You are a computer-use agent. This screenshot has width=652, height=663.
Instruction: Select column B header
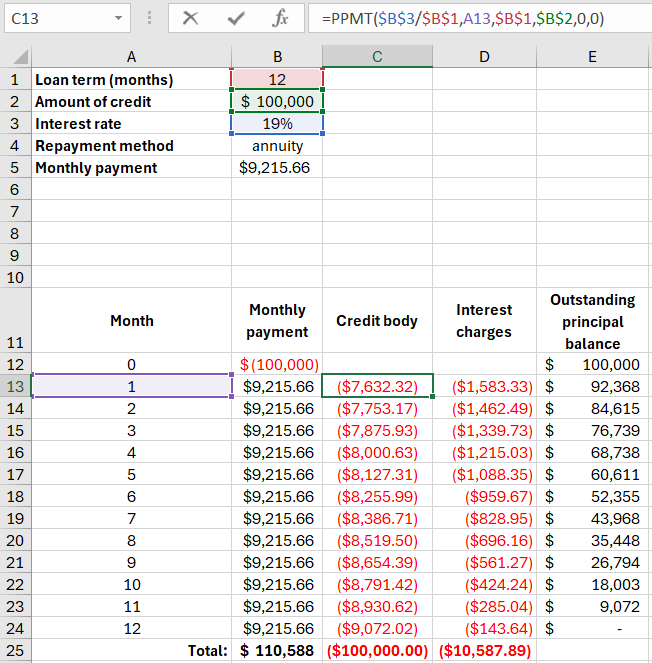coord(277,57)
